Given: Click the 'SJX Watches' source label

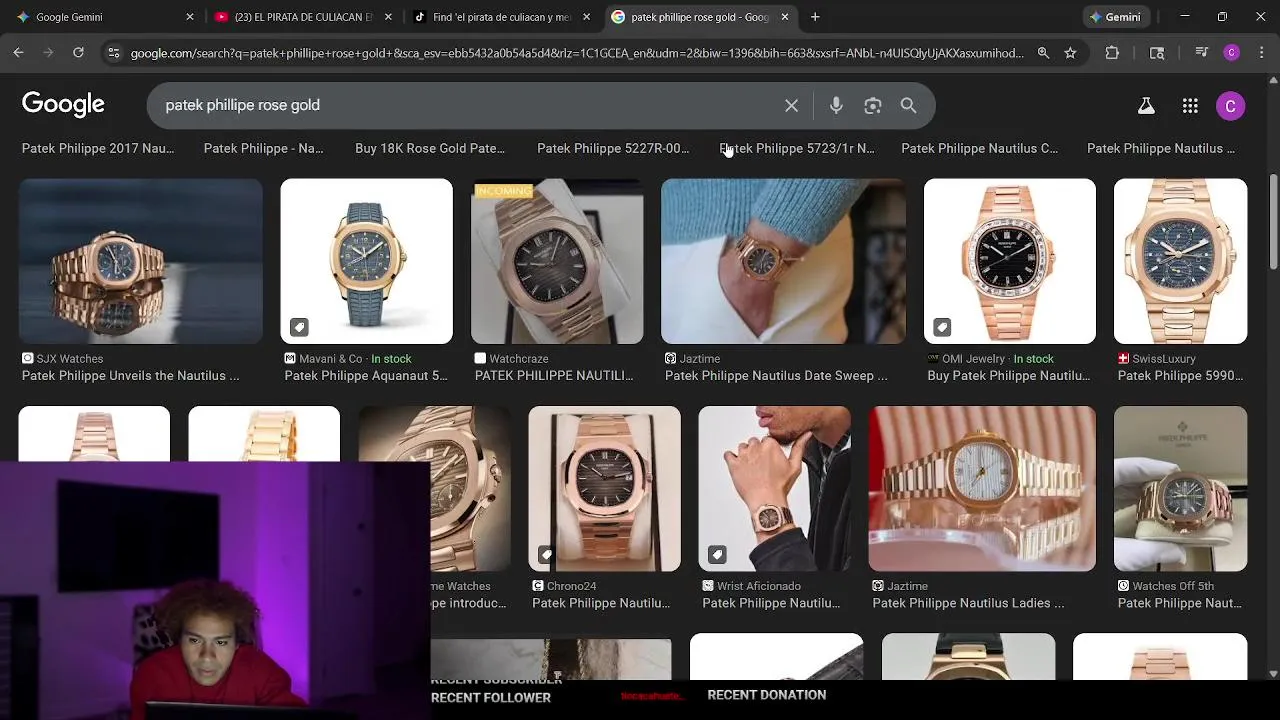Looking at the screenshot, I should 69,358.
